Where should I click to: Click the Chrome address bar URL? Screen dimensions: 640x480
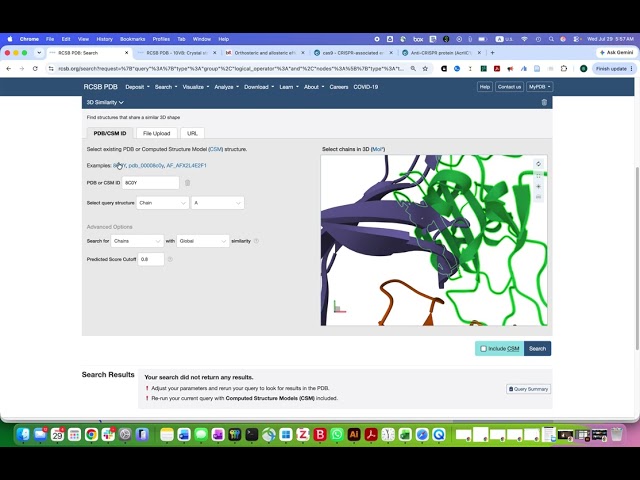231,69
